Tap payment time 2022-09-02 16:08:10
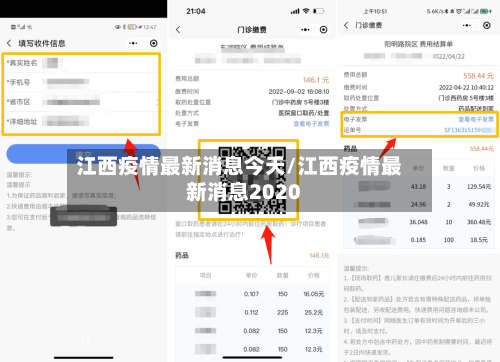This screenshot has height=362, width=500. 299,91
